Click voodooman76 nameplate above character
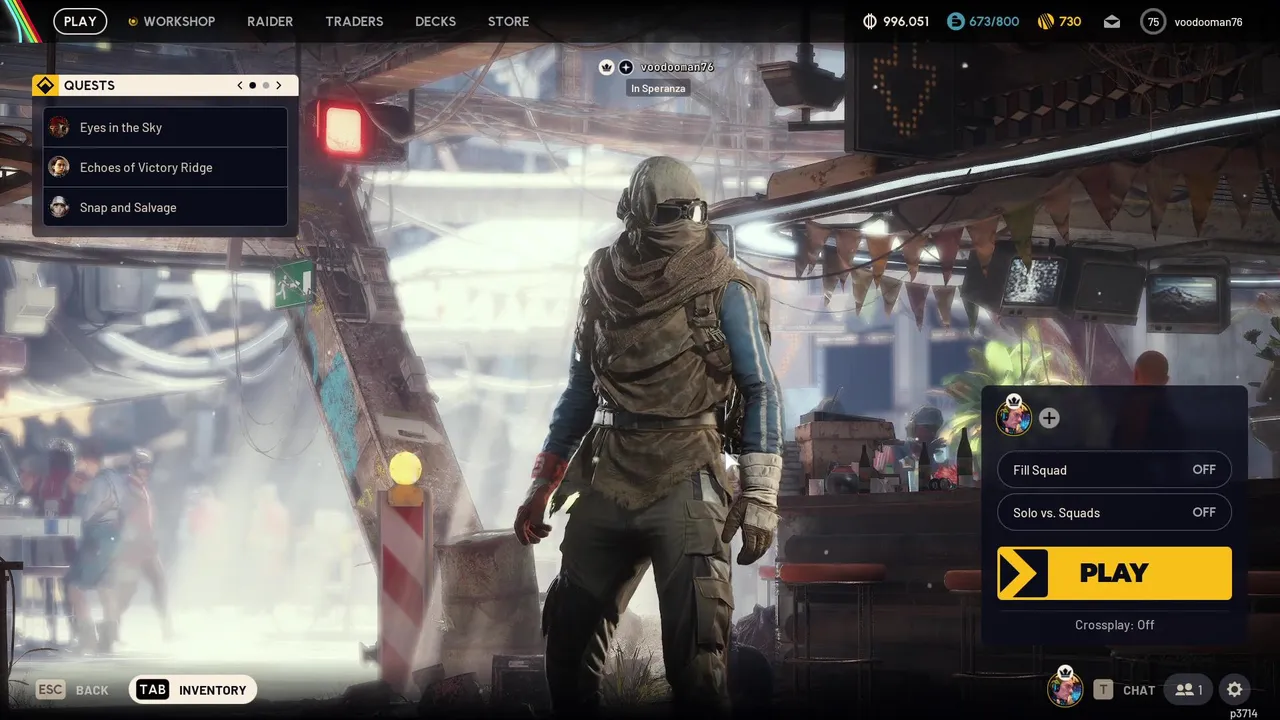Screen dimensions: 1280x720 [677, 67]
